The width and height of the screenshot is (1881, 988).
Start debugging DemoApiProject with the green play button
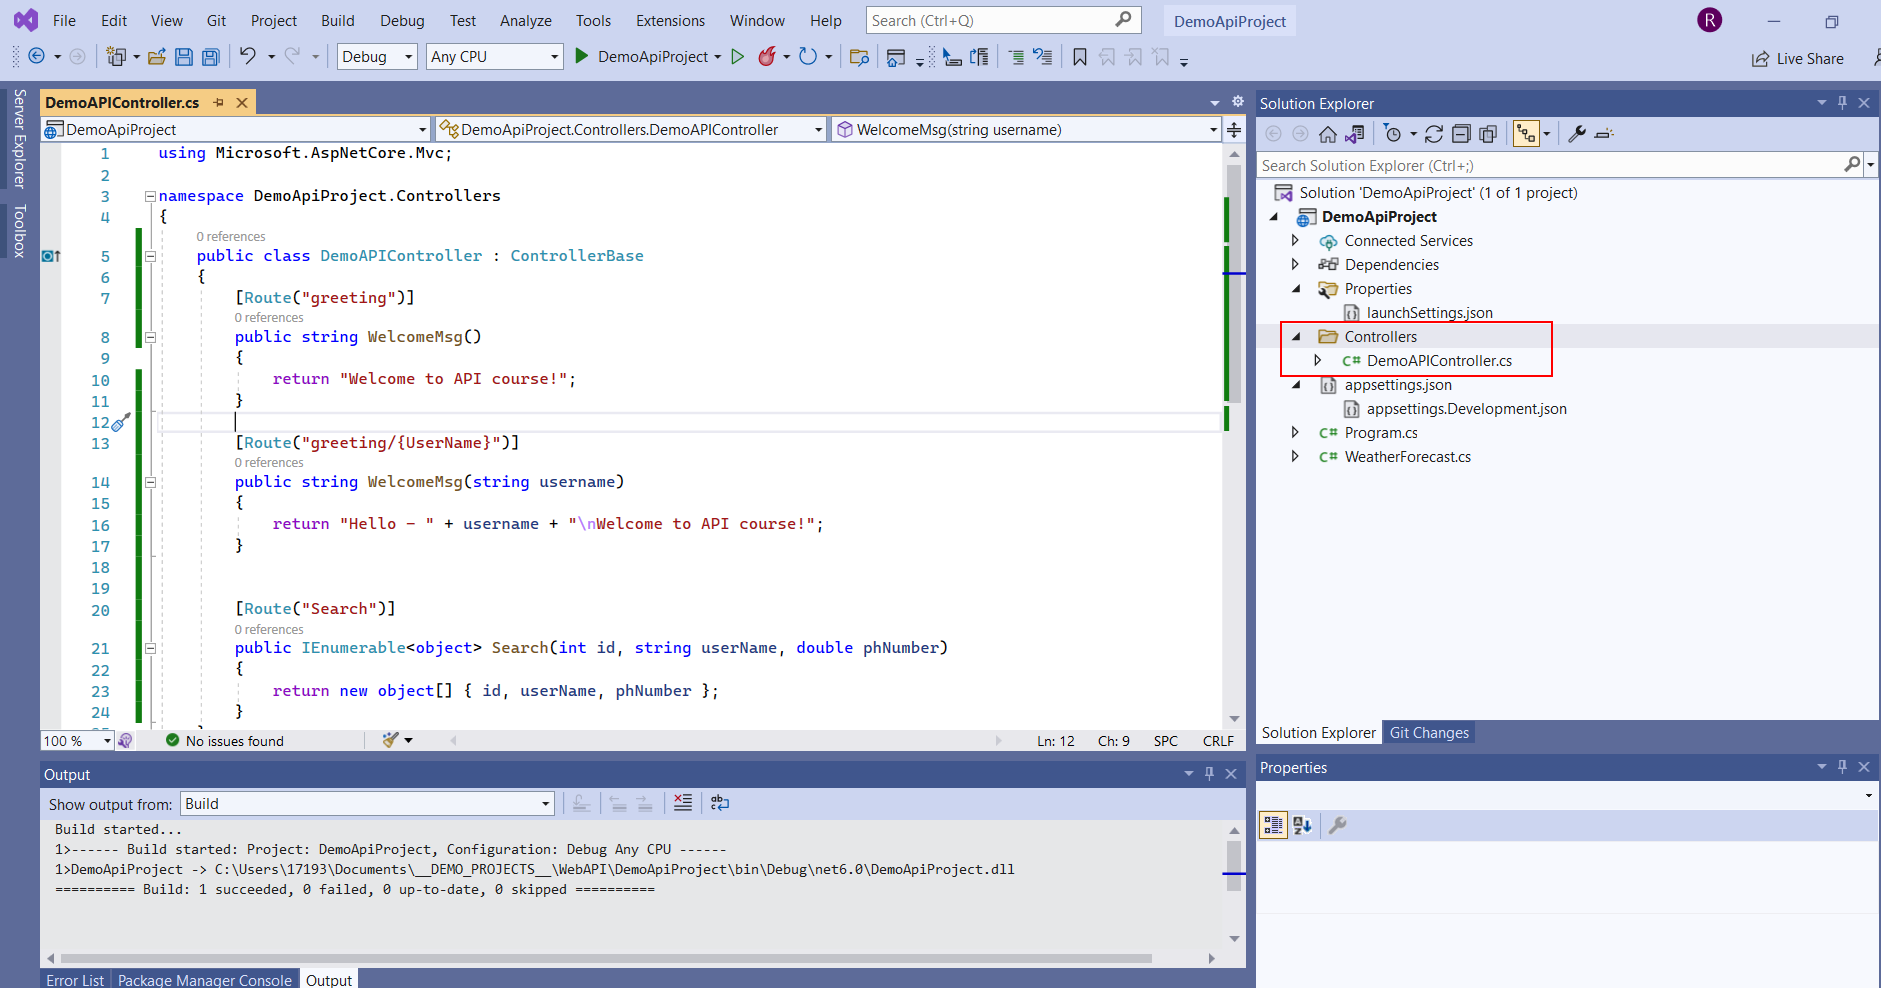point(581,57)
